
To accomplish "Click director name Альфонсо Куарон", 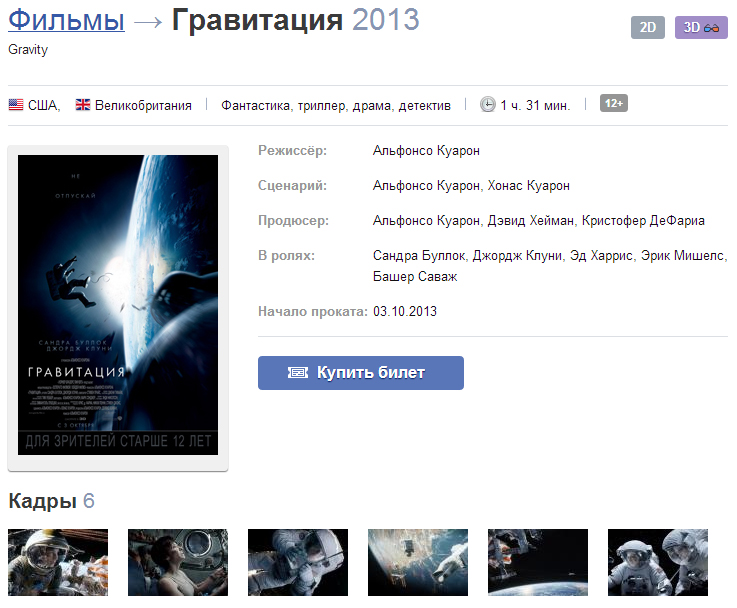I will [426, 150].
